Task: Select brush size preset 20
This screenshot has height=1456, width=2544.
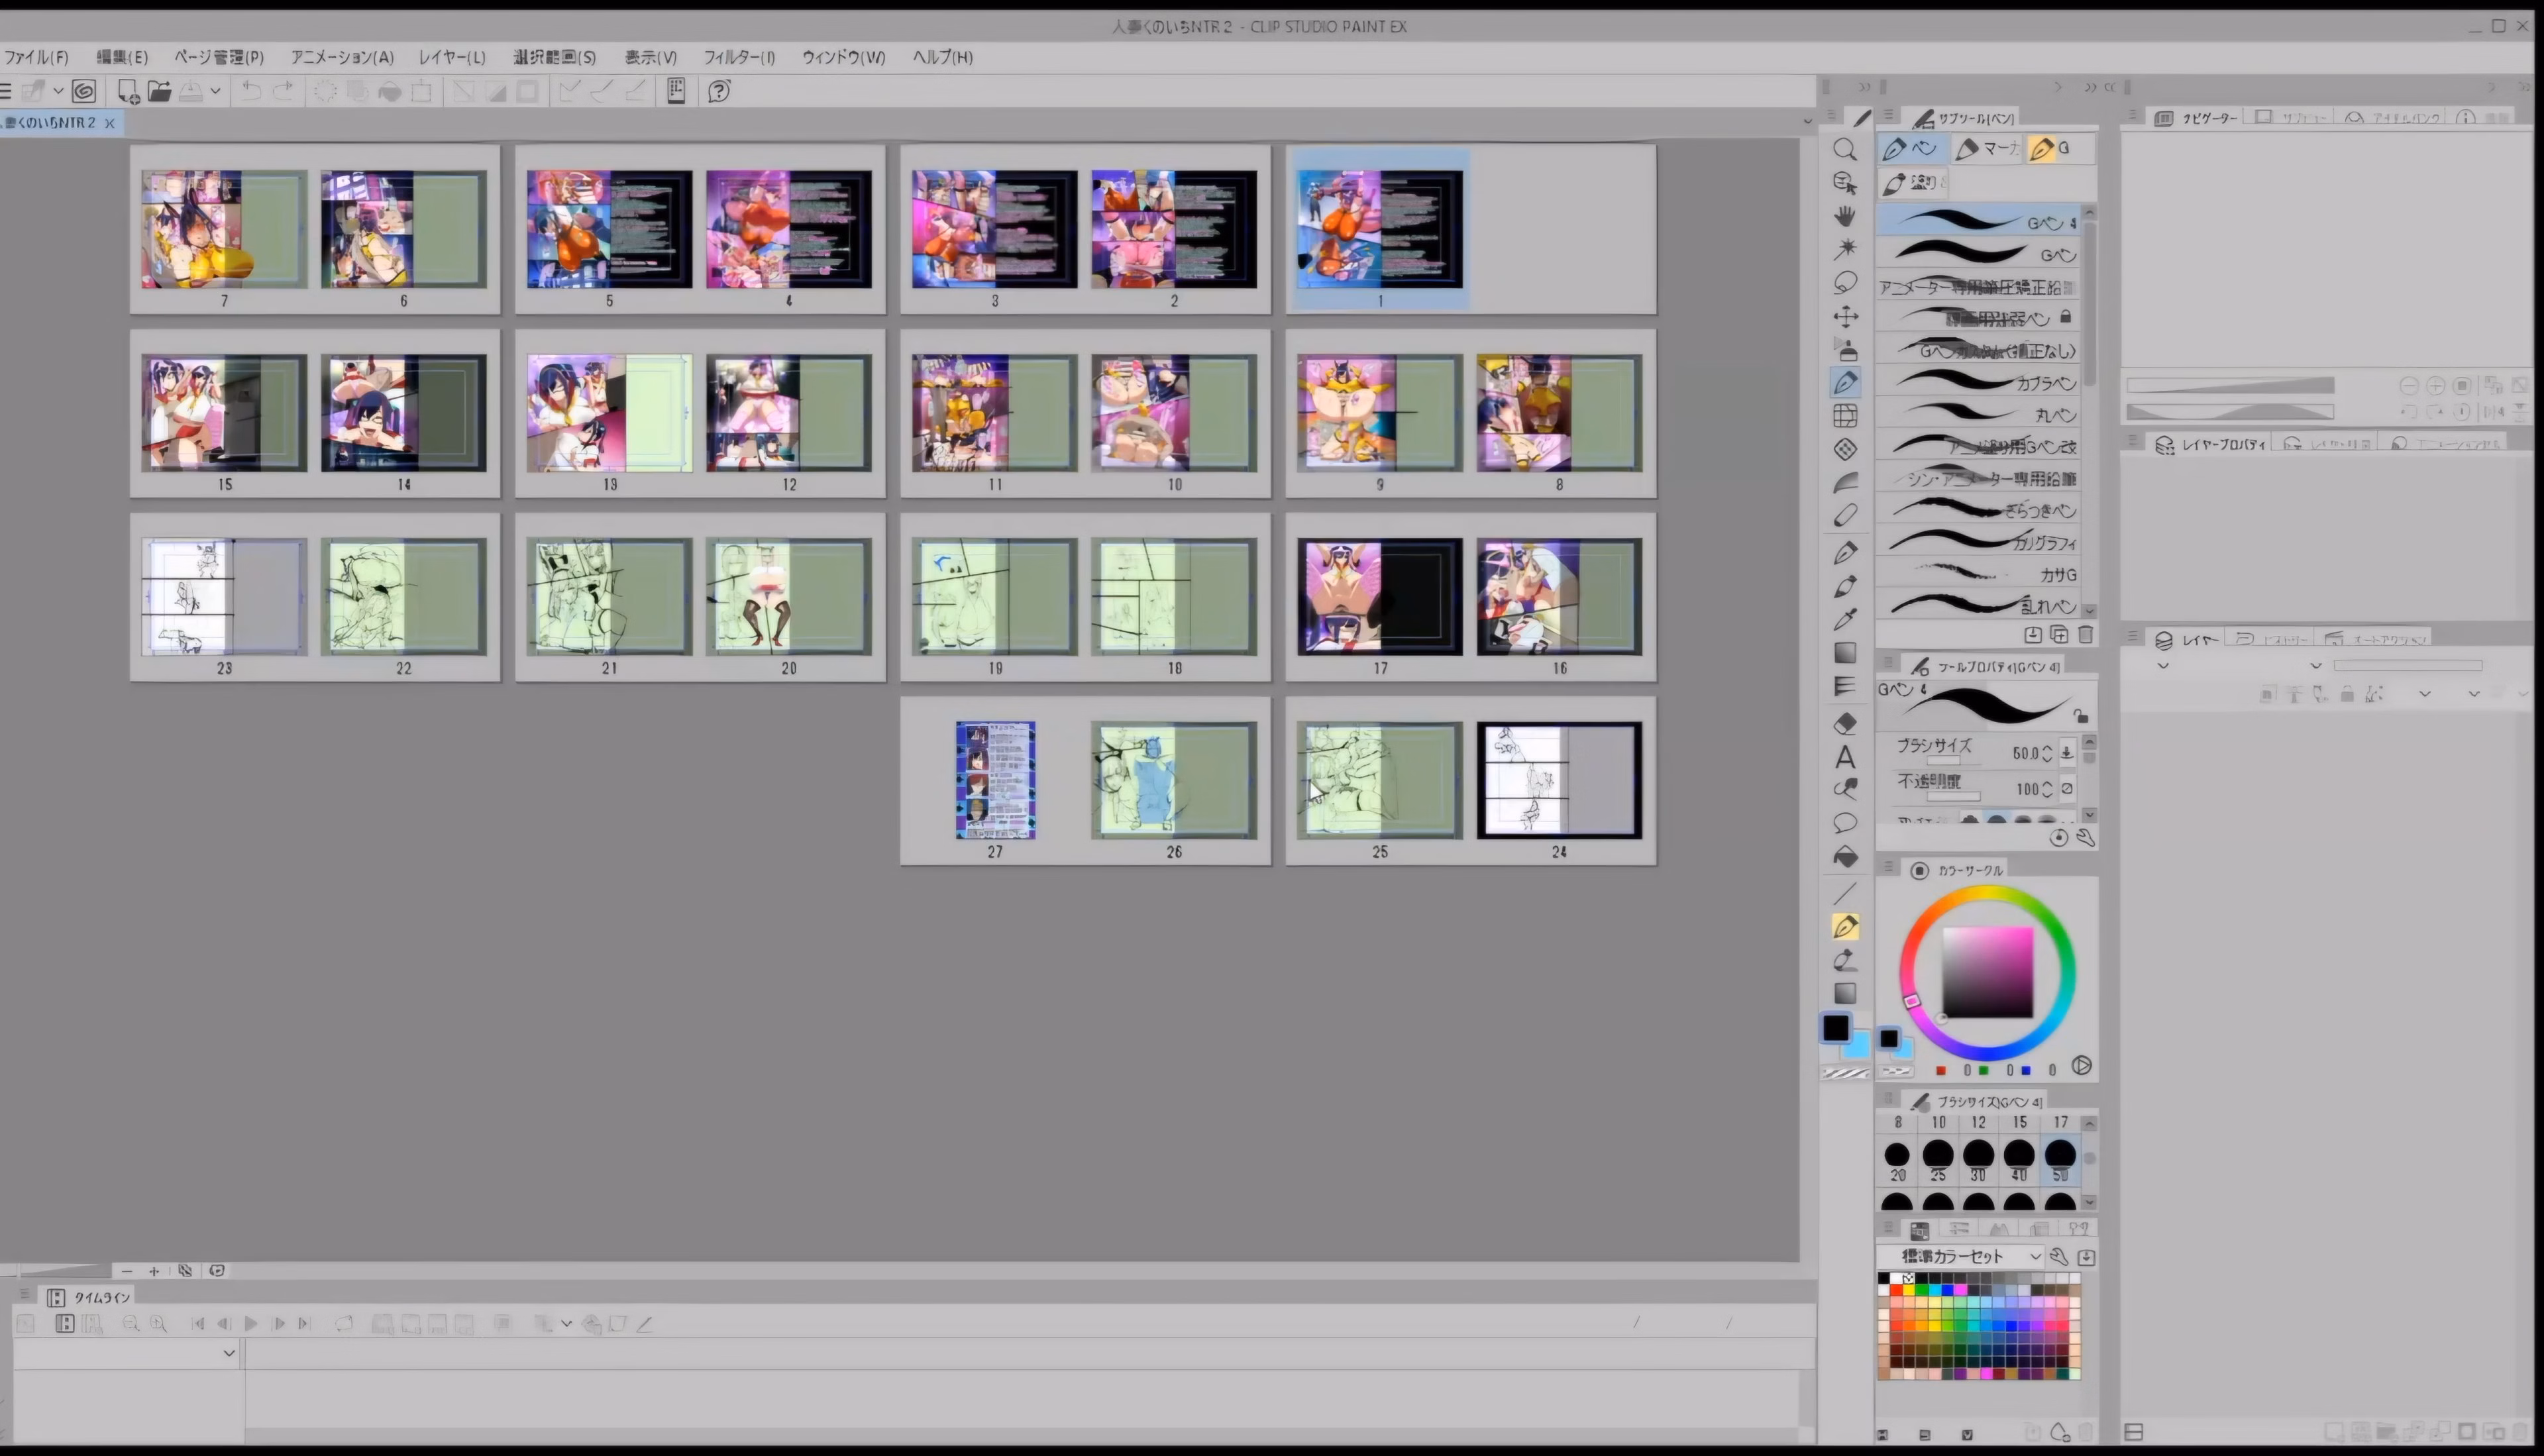Action: [1897, 1160]
